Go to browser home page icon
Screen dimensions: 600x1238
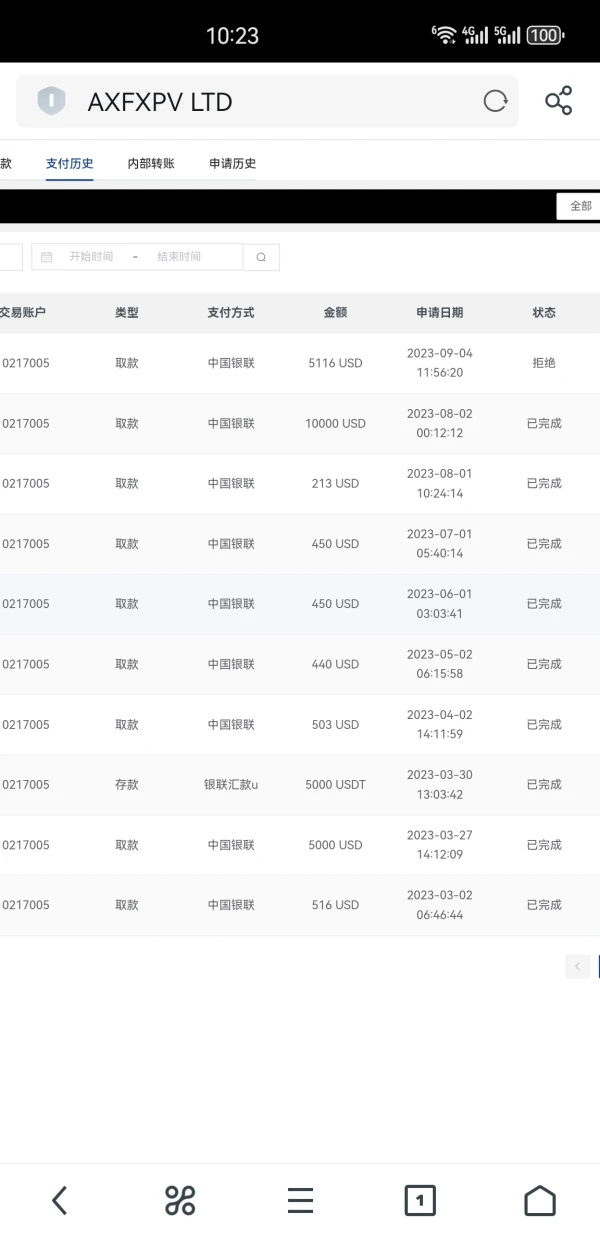point(540,1200)
